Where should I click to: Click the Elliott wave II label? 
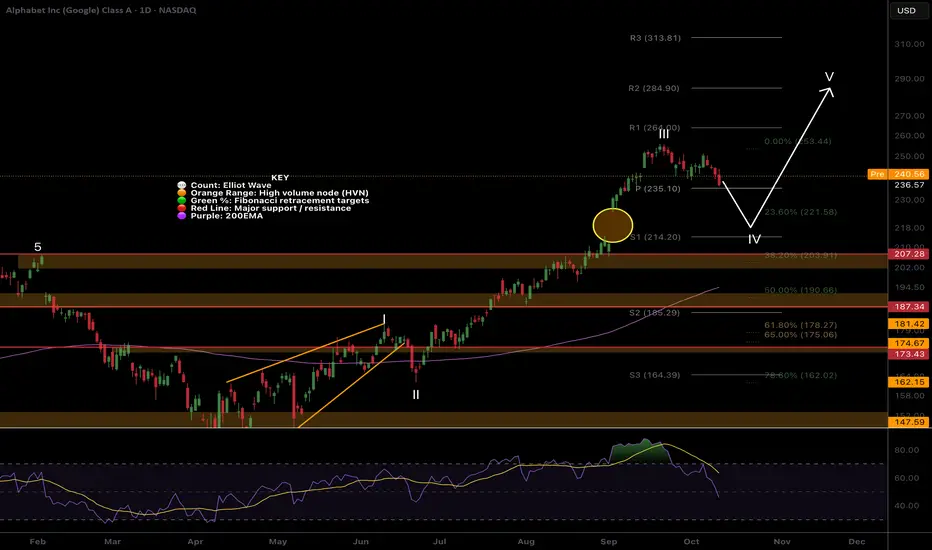(x=416, y=395)
